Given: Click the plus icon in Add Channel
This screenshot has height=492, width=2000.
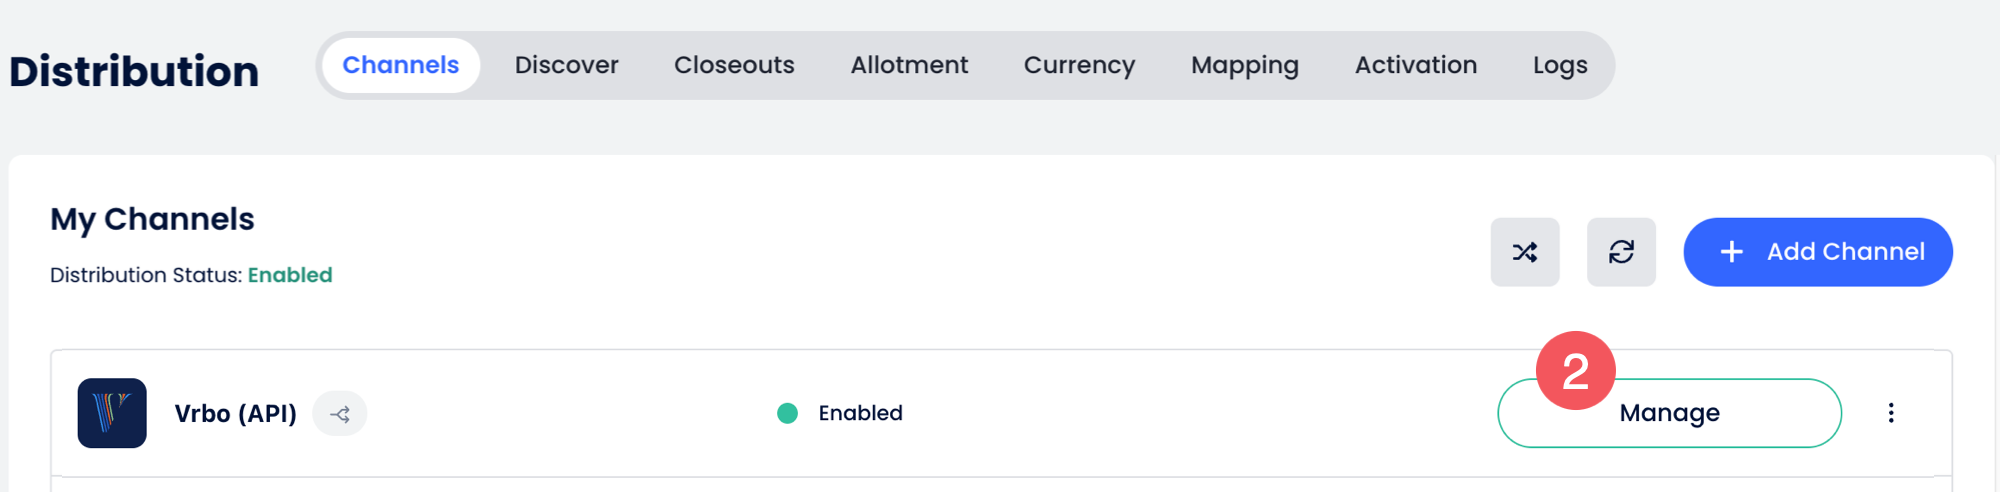Looking at the screenshot, I should pos(1731,252).
